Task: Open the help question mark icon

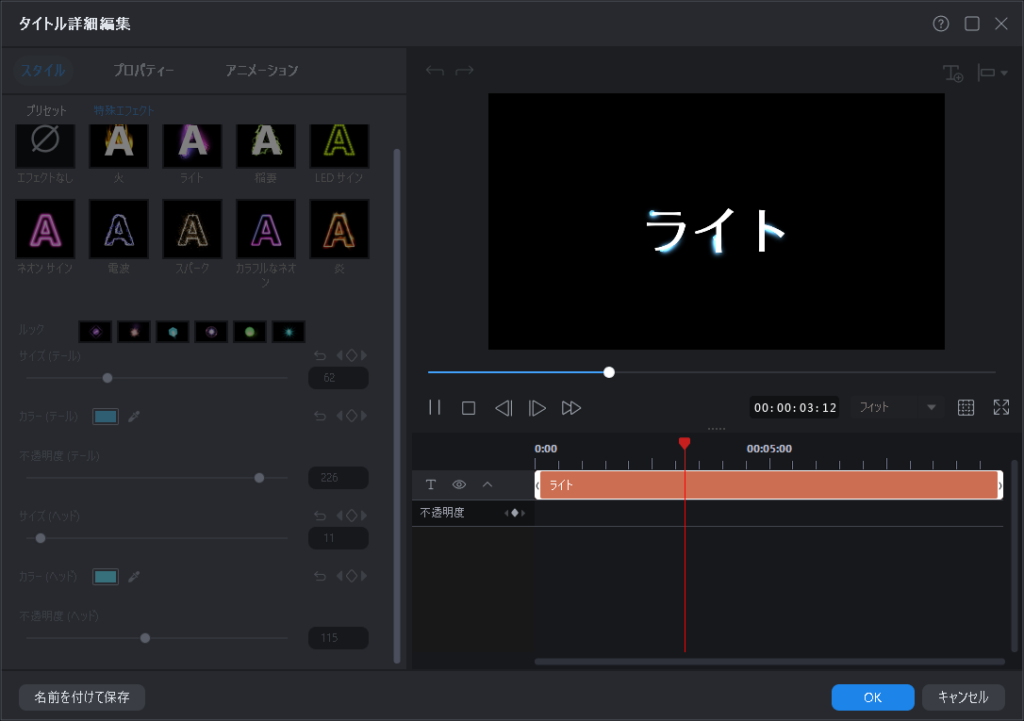Action: coord(940,24)
